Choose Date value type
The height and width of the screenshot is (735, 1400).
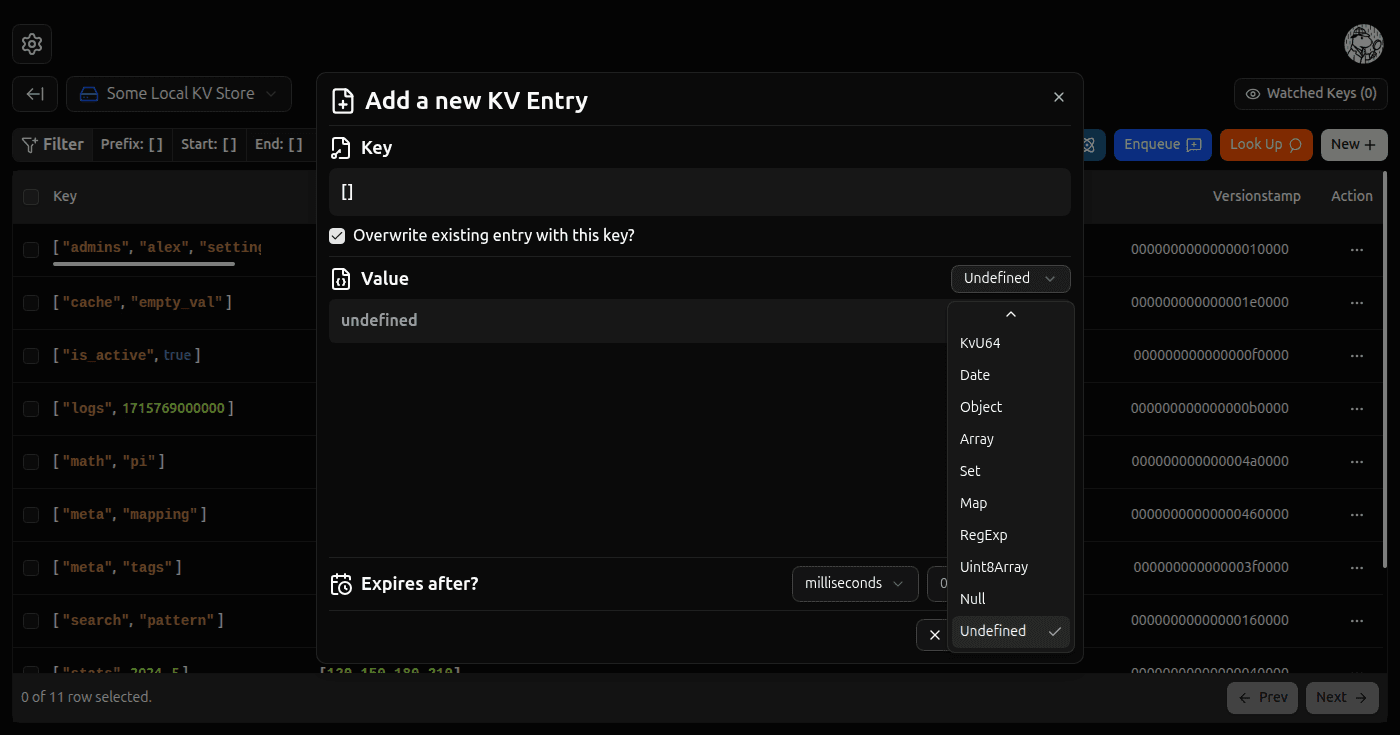point(1010,375)
